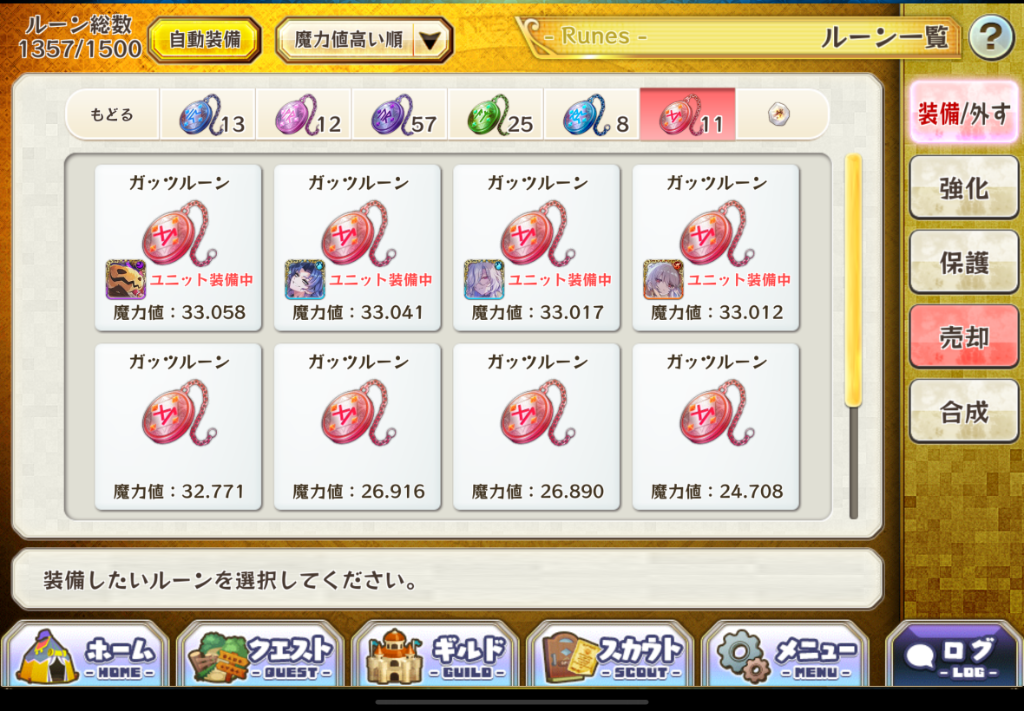Open the help question mark icon
Screen dimensions: 1024x711
tap(991, 39)
